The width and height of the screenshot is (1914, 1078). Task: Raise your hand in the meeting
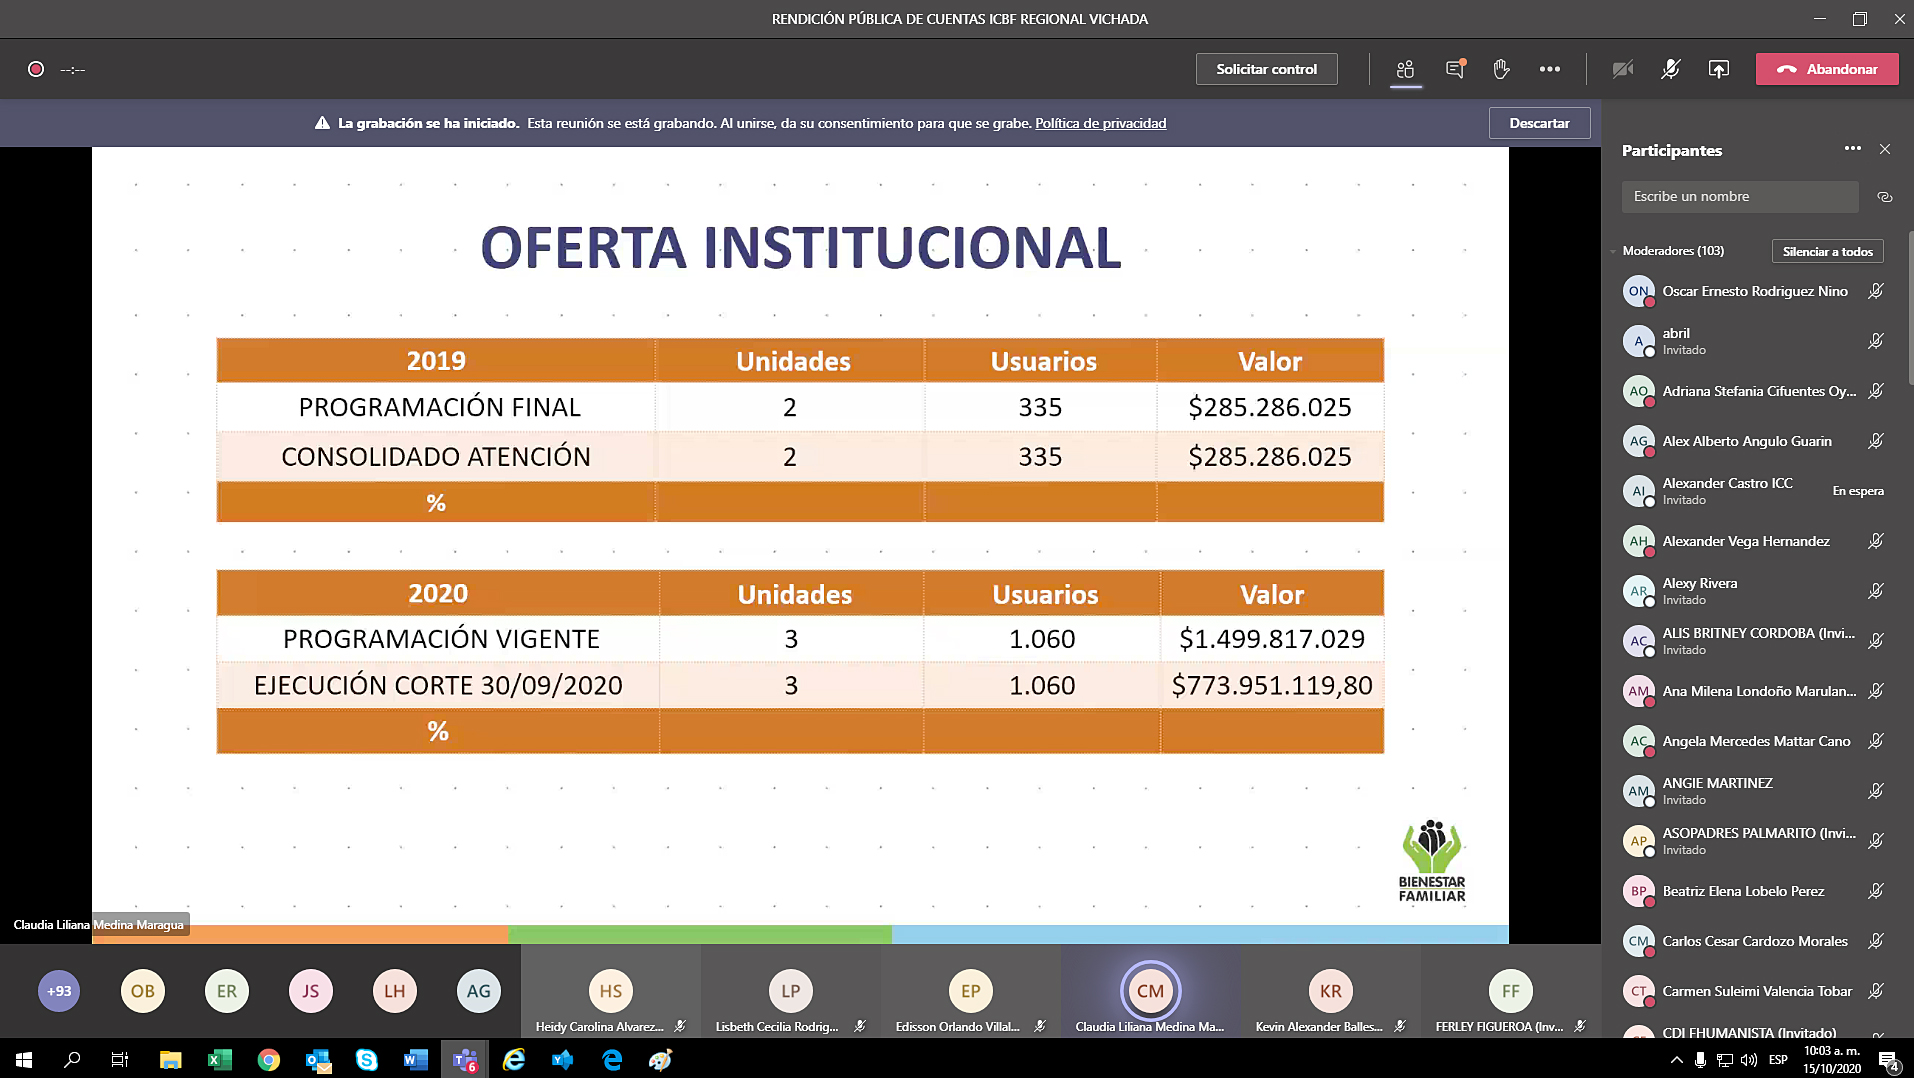click(1501, 69)
